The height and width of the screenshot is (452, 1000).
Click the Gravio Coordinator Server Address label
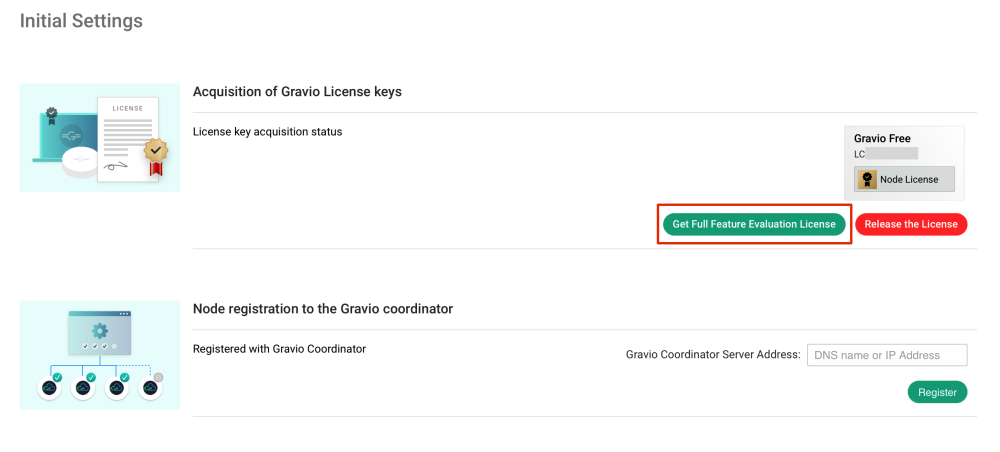click(713, 355)
